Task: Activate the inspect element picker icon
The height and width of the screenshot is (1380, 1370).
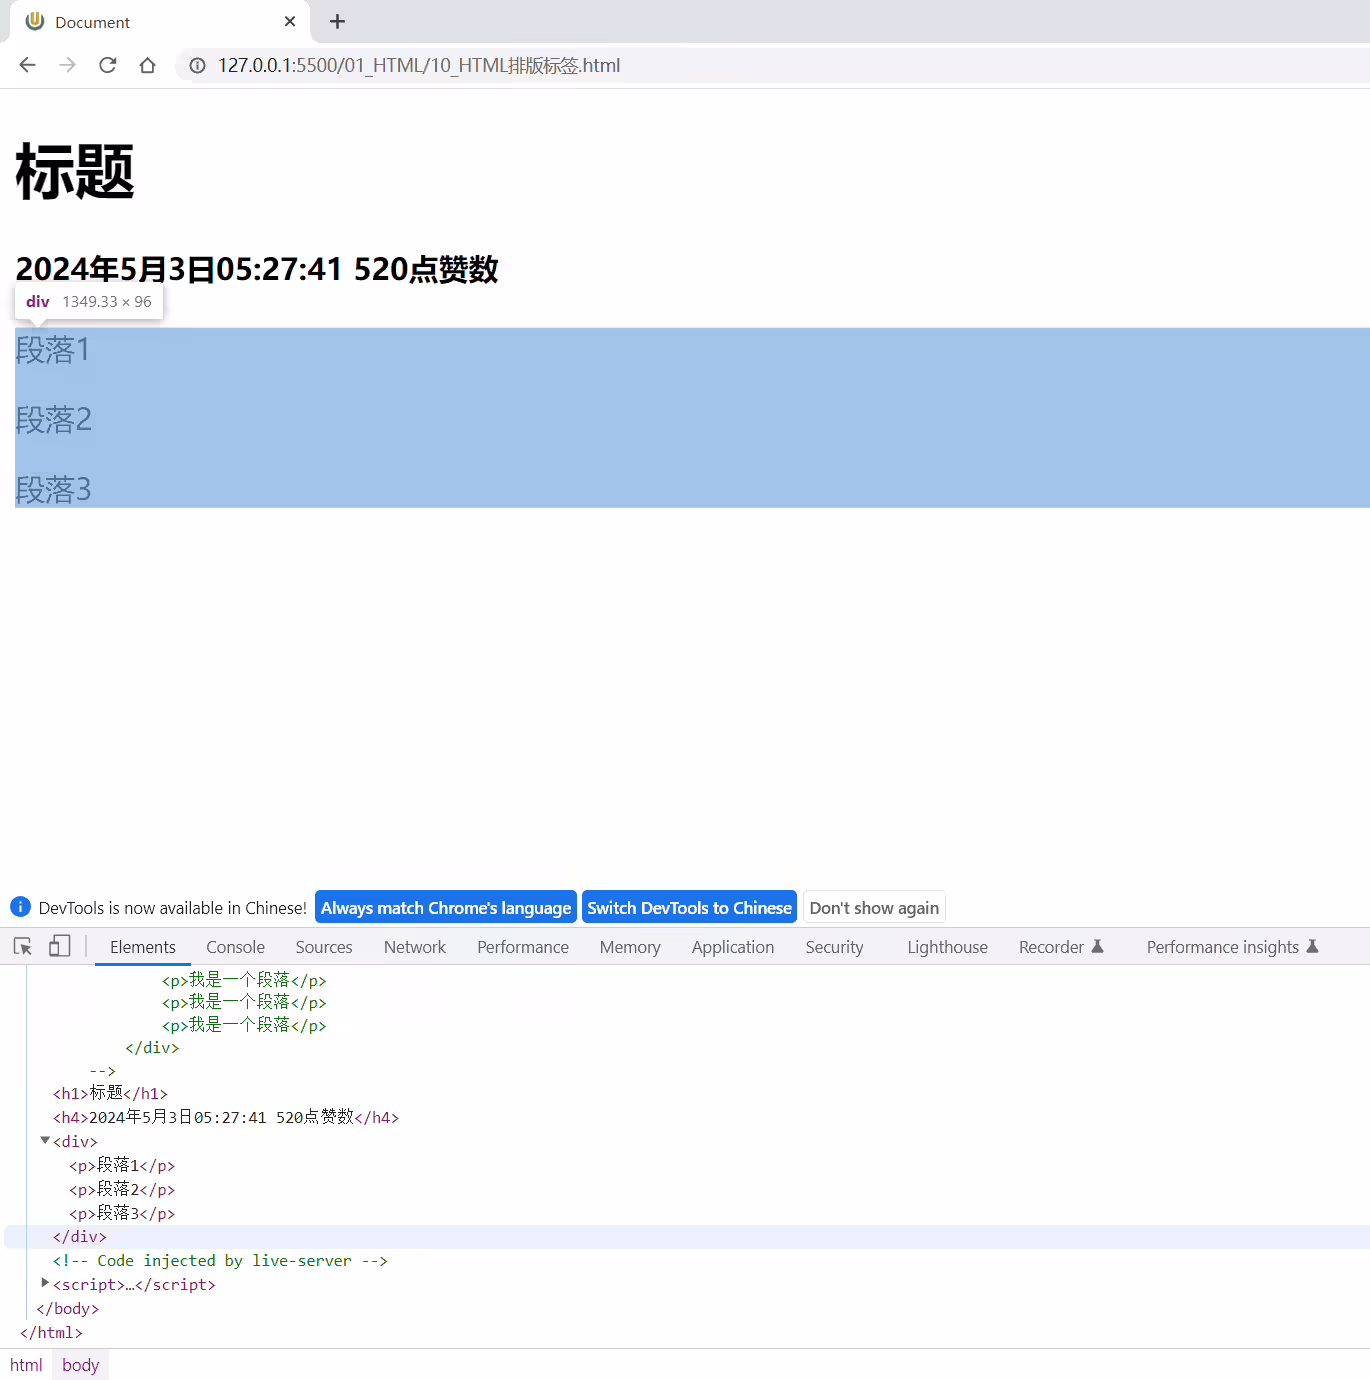Action: [23, 946]
